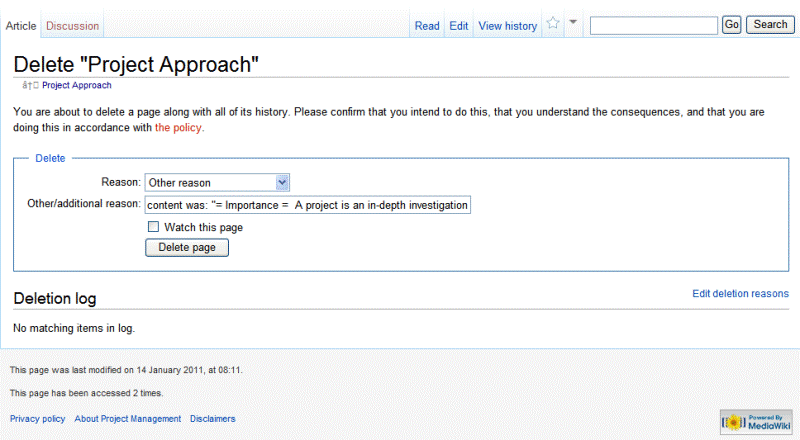Screen dimensions: 800x440
Task: Click the Delete fieldset legend
Action: (50, 158)
